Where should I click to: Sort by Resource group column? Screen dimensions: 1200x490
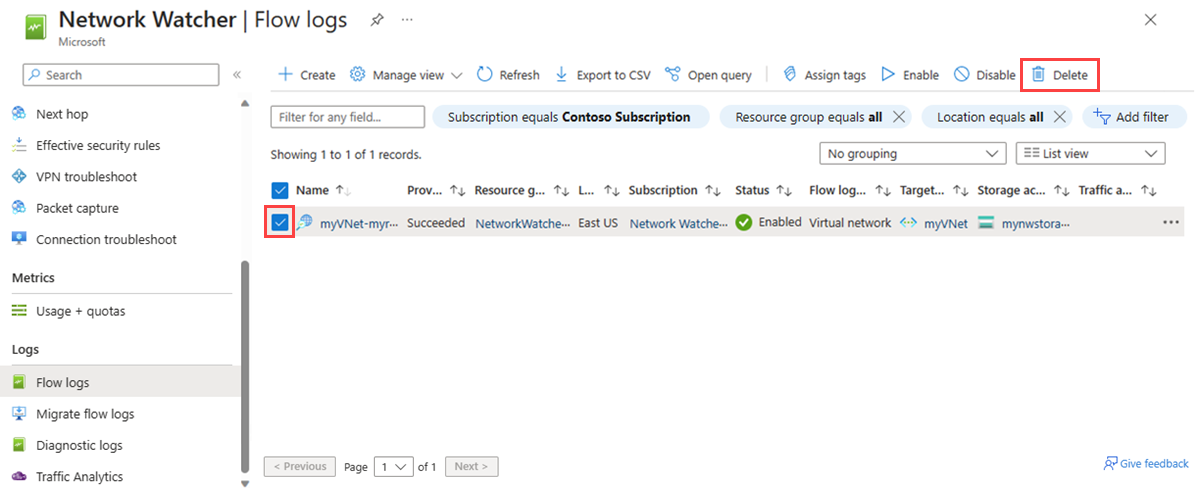coord(522,190)
